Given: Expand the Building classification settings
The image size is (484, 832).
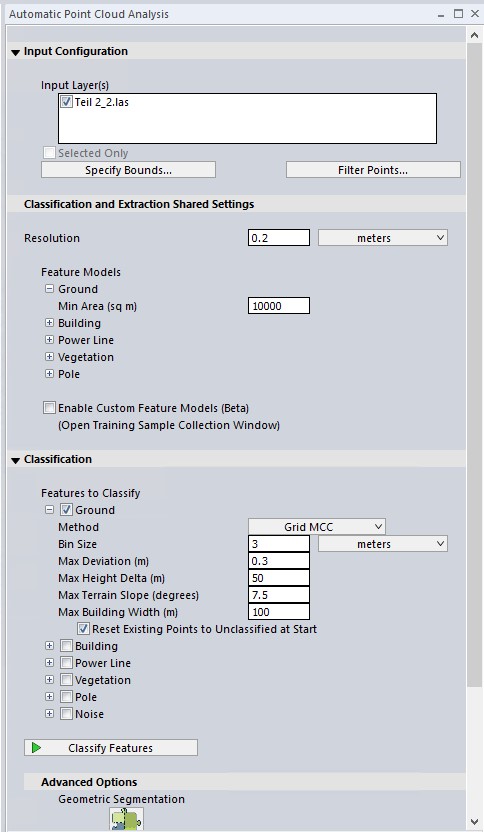Looking at the screenshot, I should tap(49, 646).
